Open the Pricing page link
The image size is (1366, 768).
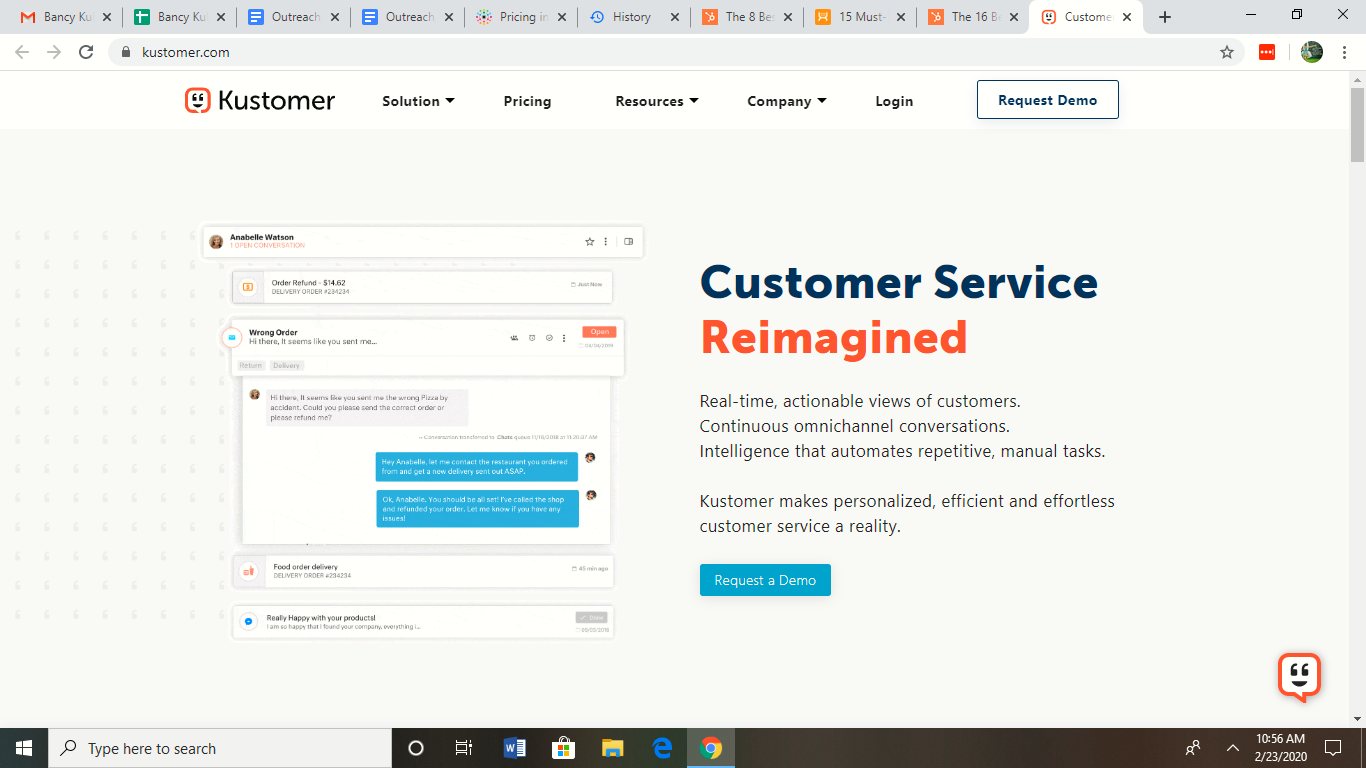pyautogui.click(x=527, y=101)
